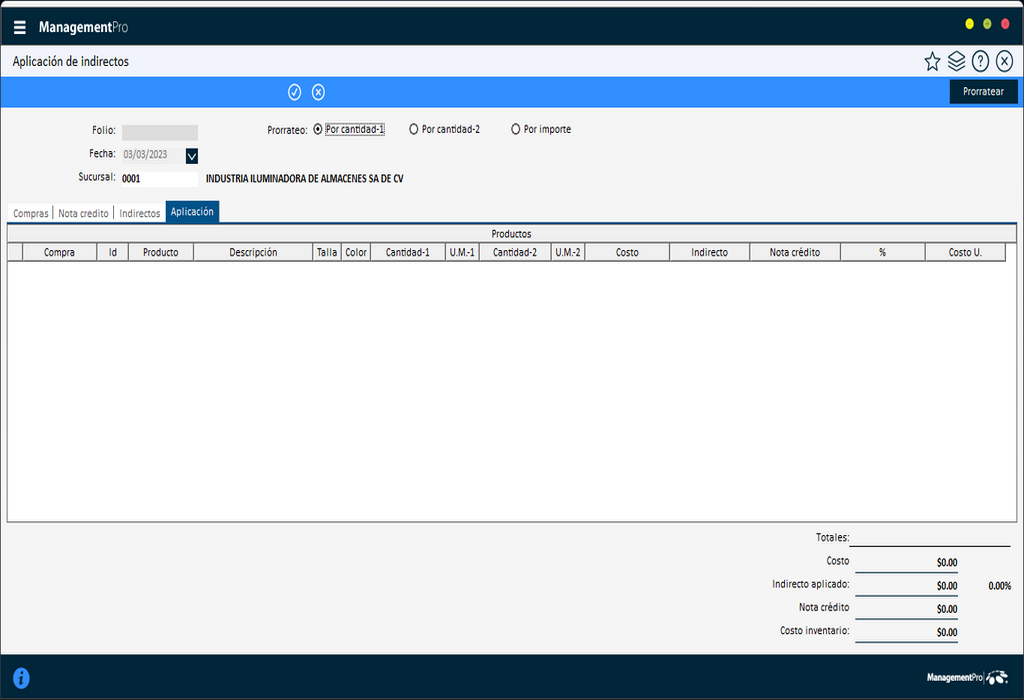This screenshot has height=700, width=1024.
Task: Click the circled X exit icon
Action: [1004, 61]
